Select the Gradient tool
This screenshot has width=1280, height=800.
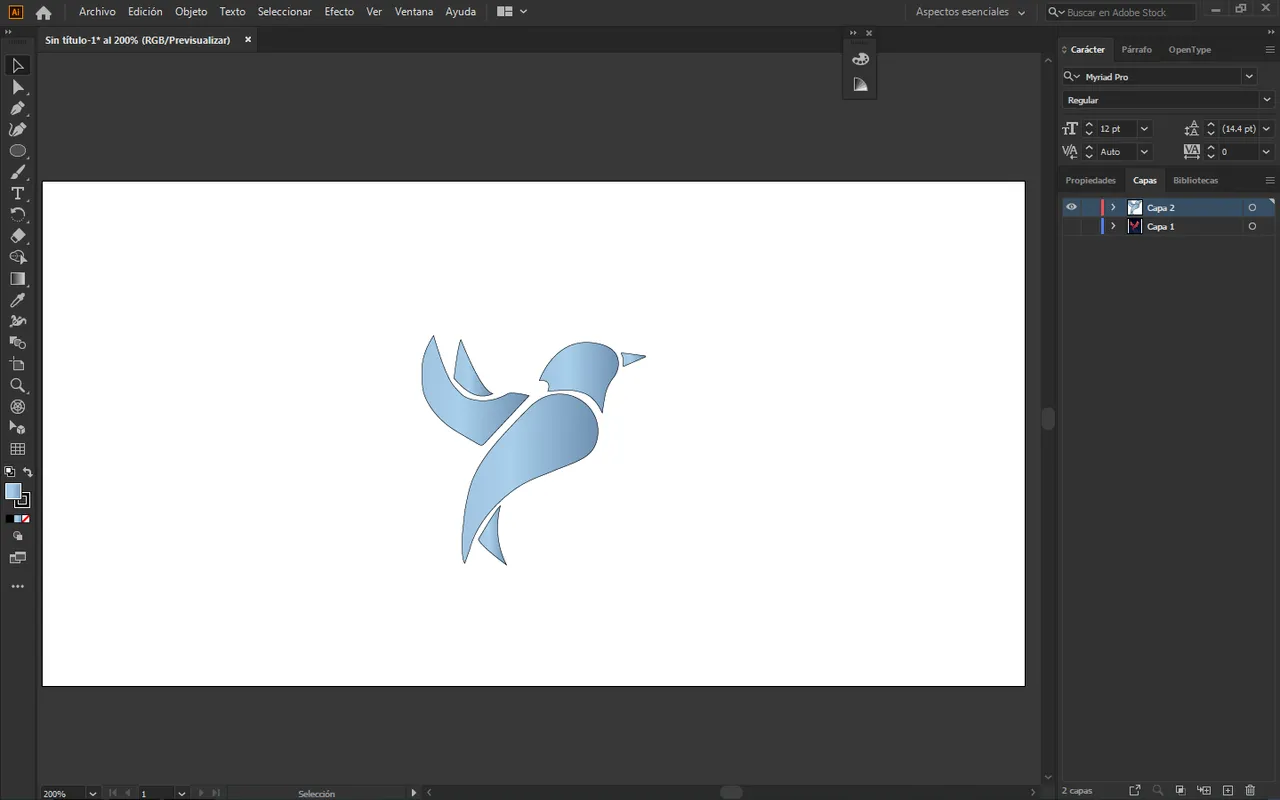click(18, 279)
